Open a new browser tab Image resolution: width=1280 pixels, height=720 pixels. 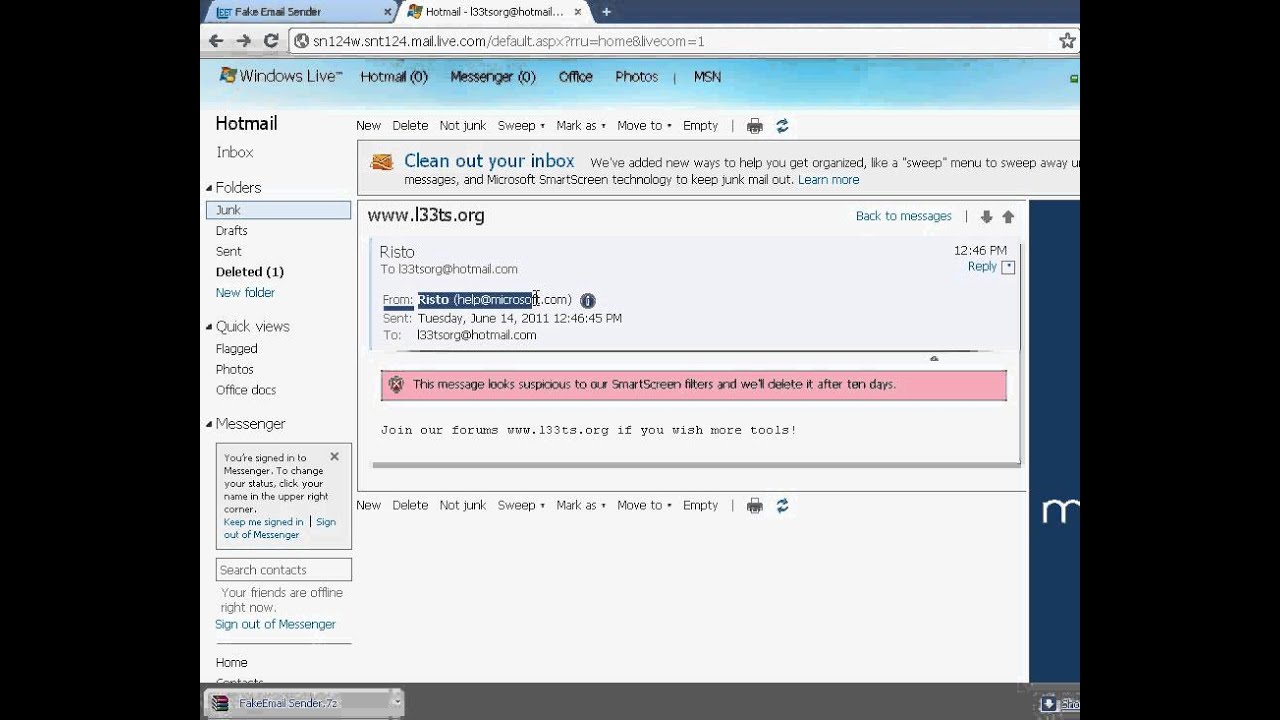point(606,12)
